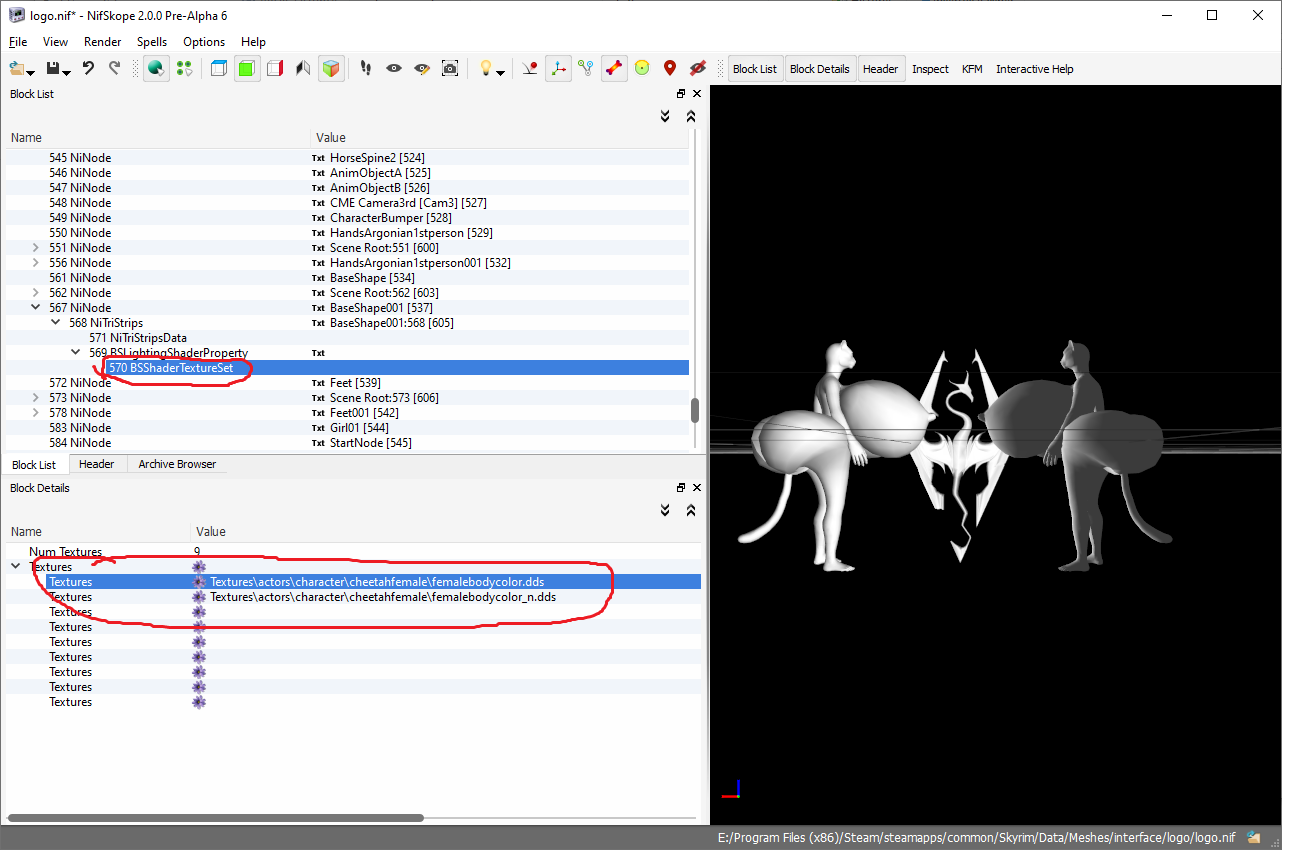Click the Block List vertical scrollbar thumb

click(x=695, y=410)
